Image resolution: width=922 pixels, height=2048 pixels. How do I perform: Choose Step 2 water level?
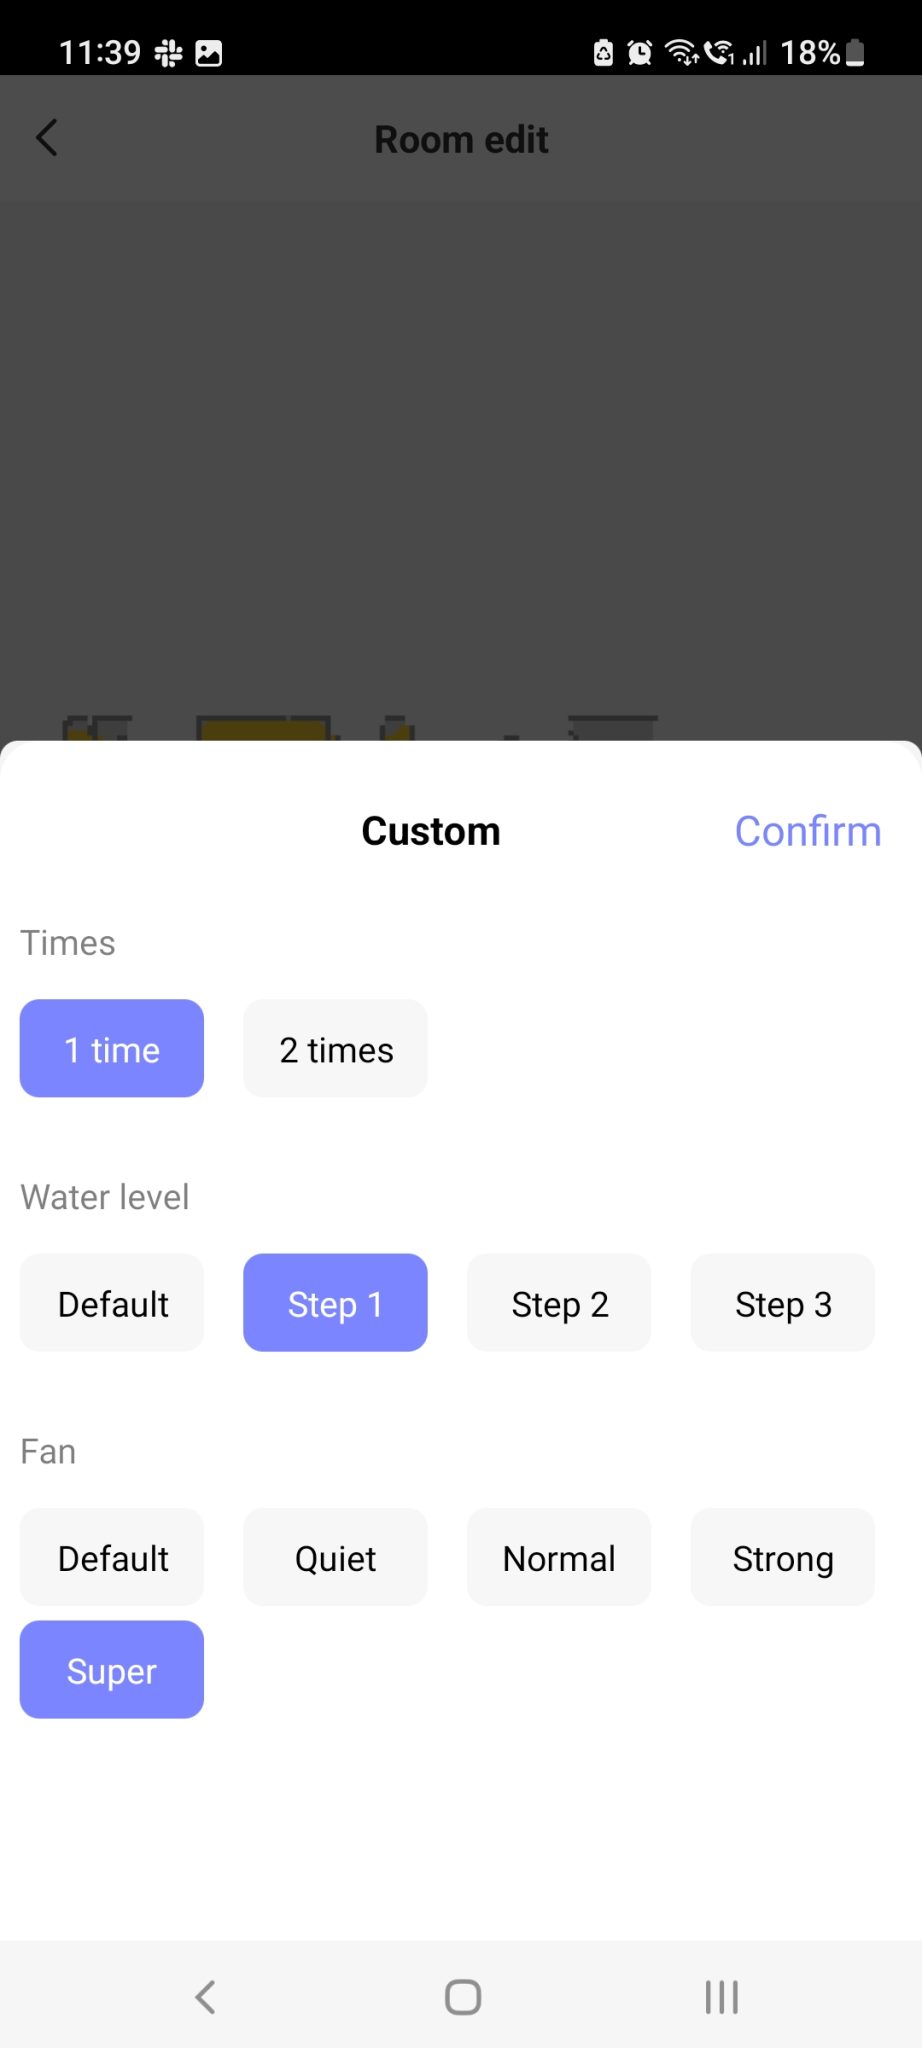[560, 1302]
